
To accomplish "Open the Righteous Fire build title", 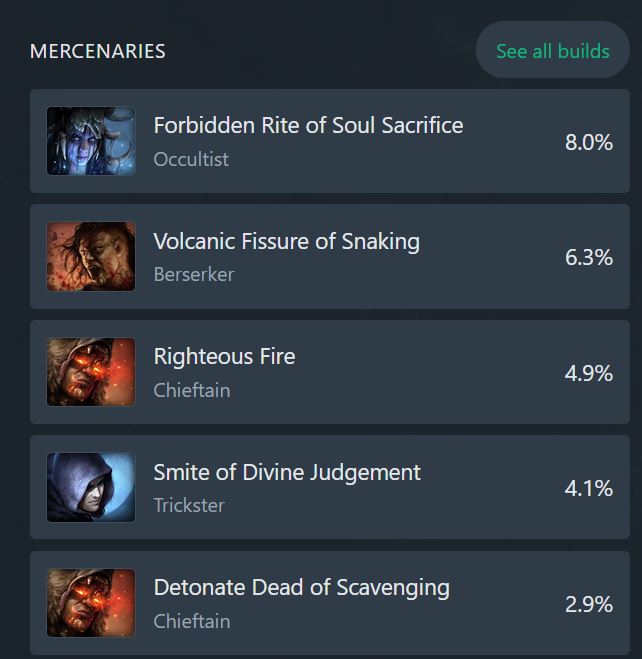I will tap(224, 357).
